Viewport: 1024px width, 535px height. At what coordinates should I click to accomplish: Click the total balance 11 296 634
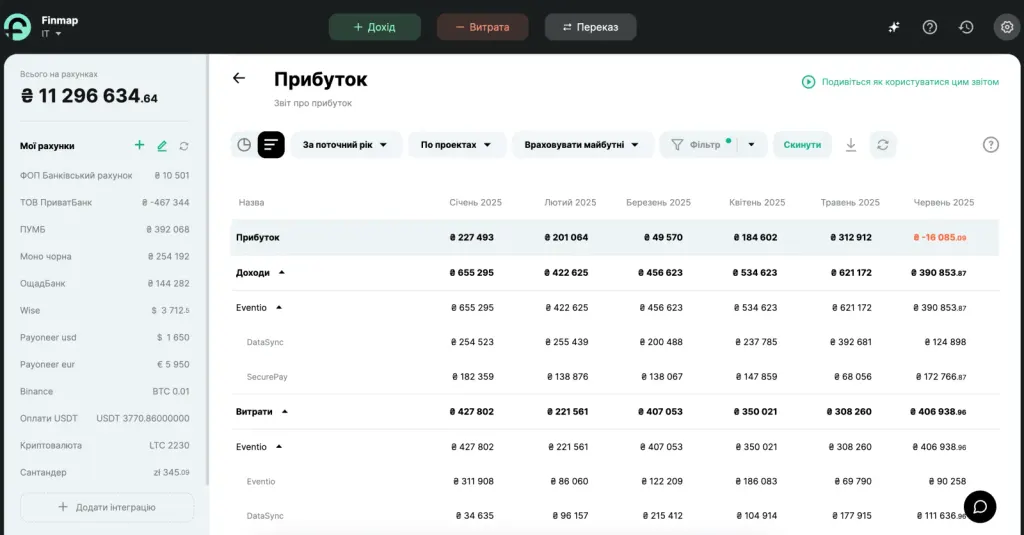pos(89,96)
